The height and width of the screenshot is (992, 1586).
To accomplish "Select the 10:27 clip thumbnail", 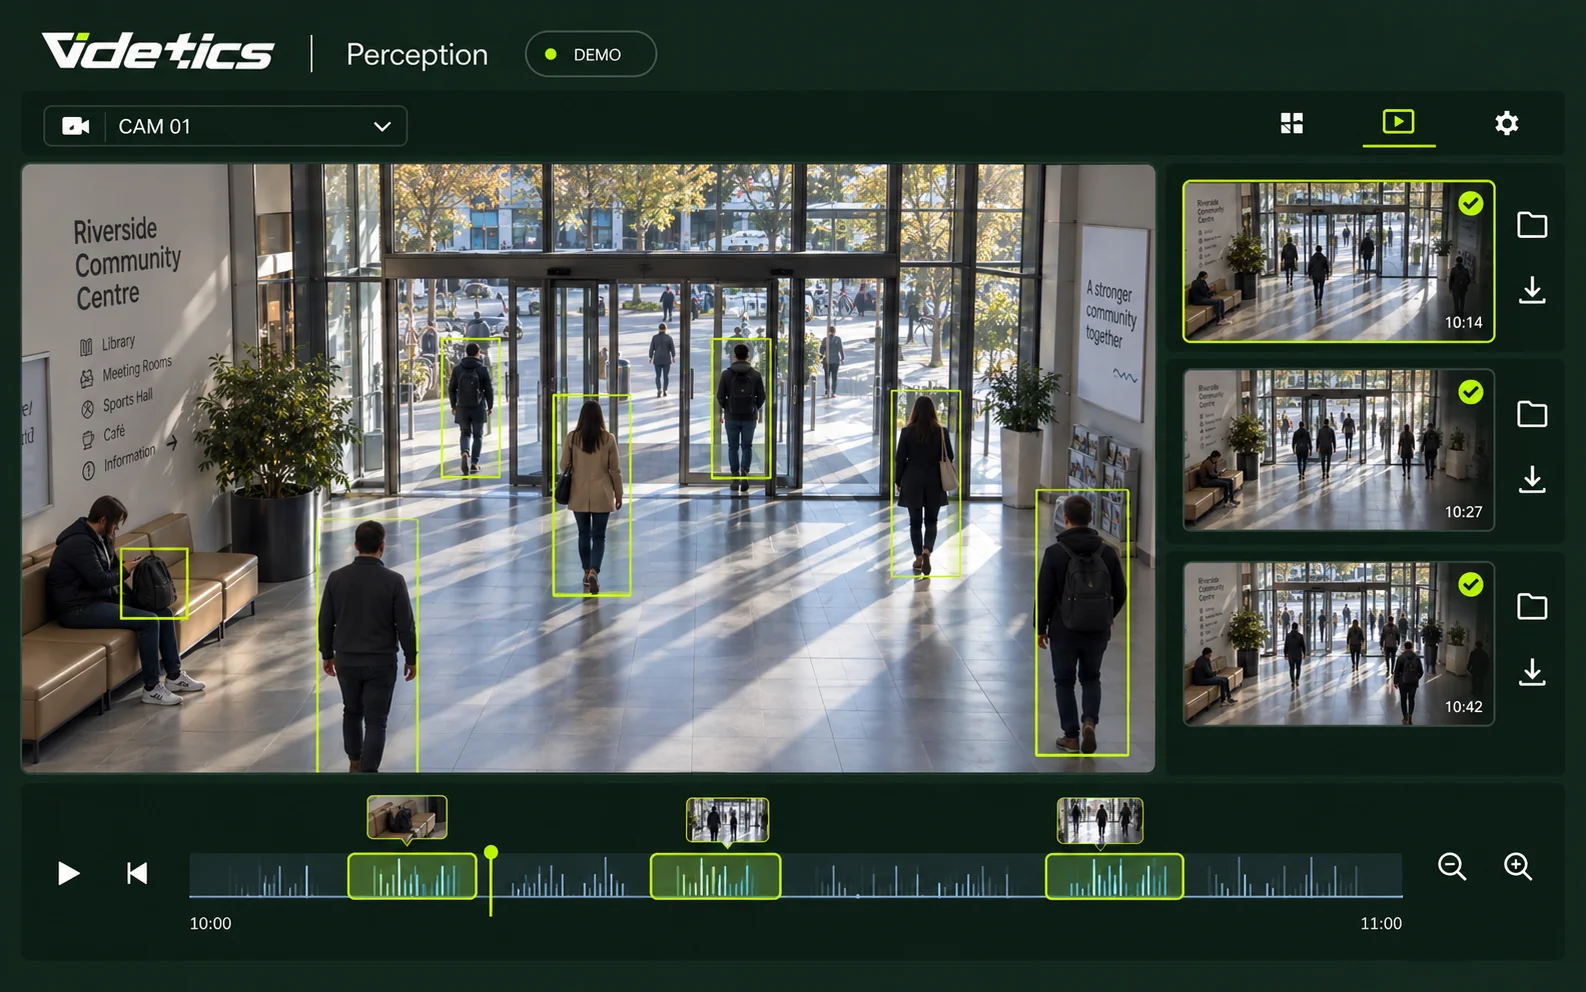I will [x=1338, y=450].
